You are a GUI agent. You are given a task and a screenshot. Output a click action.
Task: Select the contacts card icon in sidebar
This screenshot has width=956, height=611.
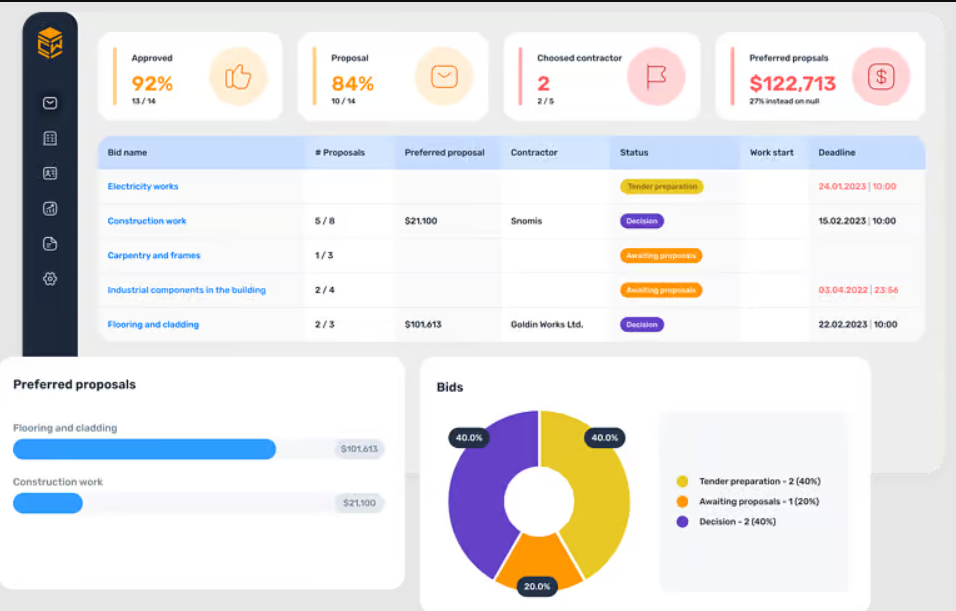[x=50, y=173]
